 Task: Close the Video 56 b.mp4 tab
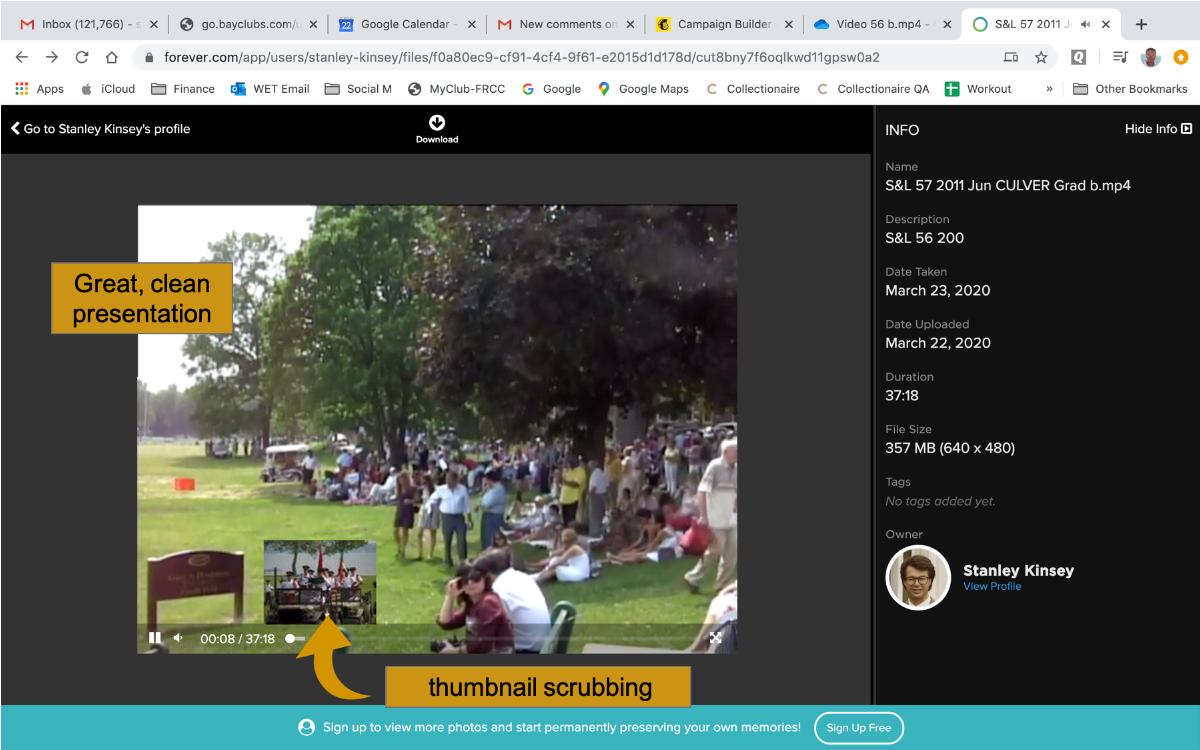click(x=946, y=24)
